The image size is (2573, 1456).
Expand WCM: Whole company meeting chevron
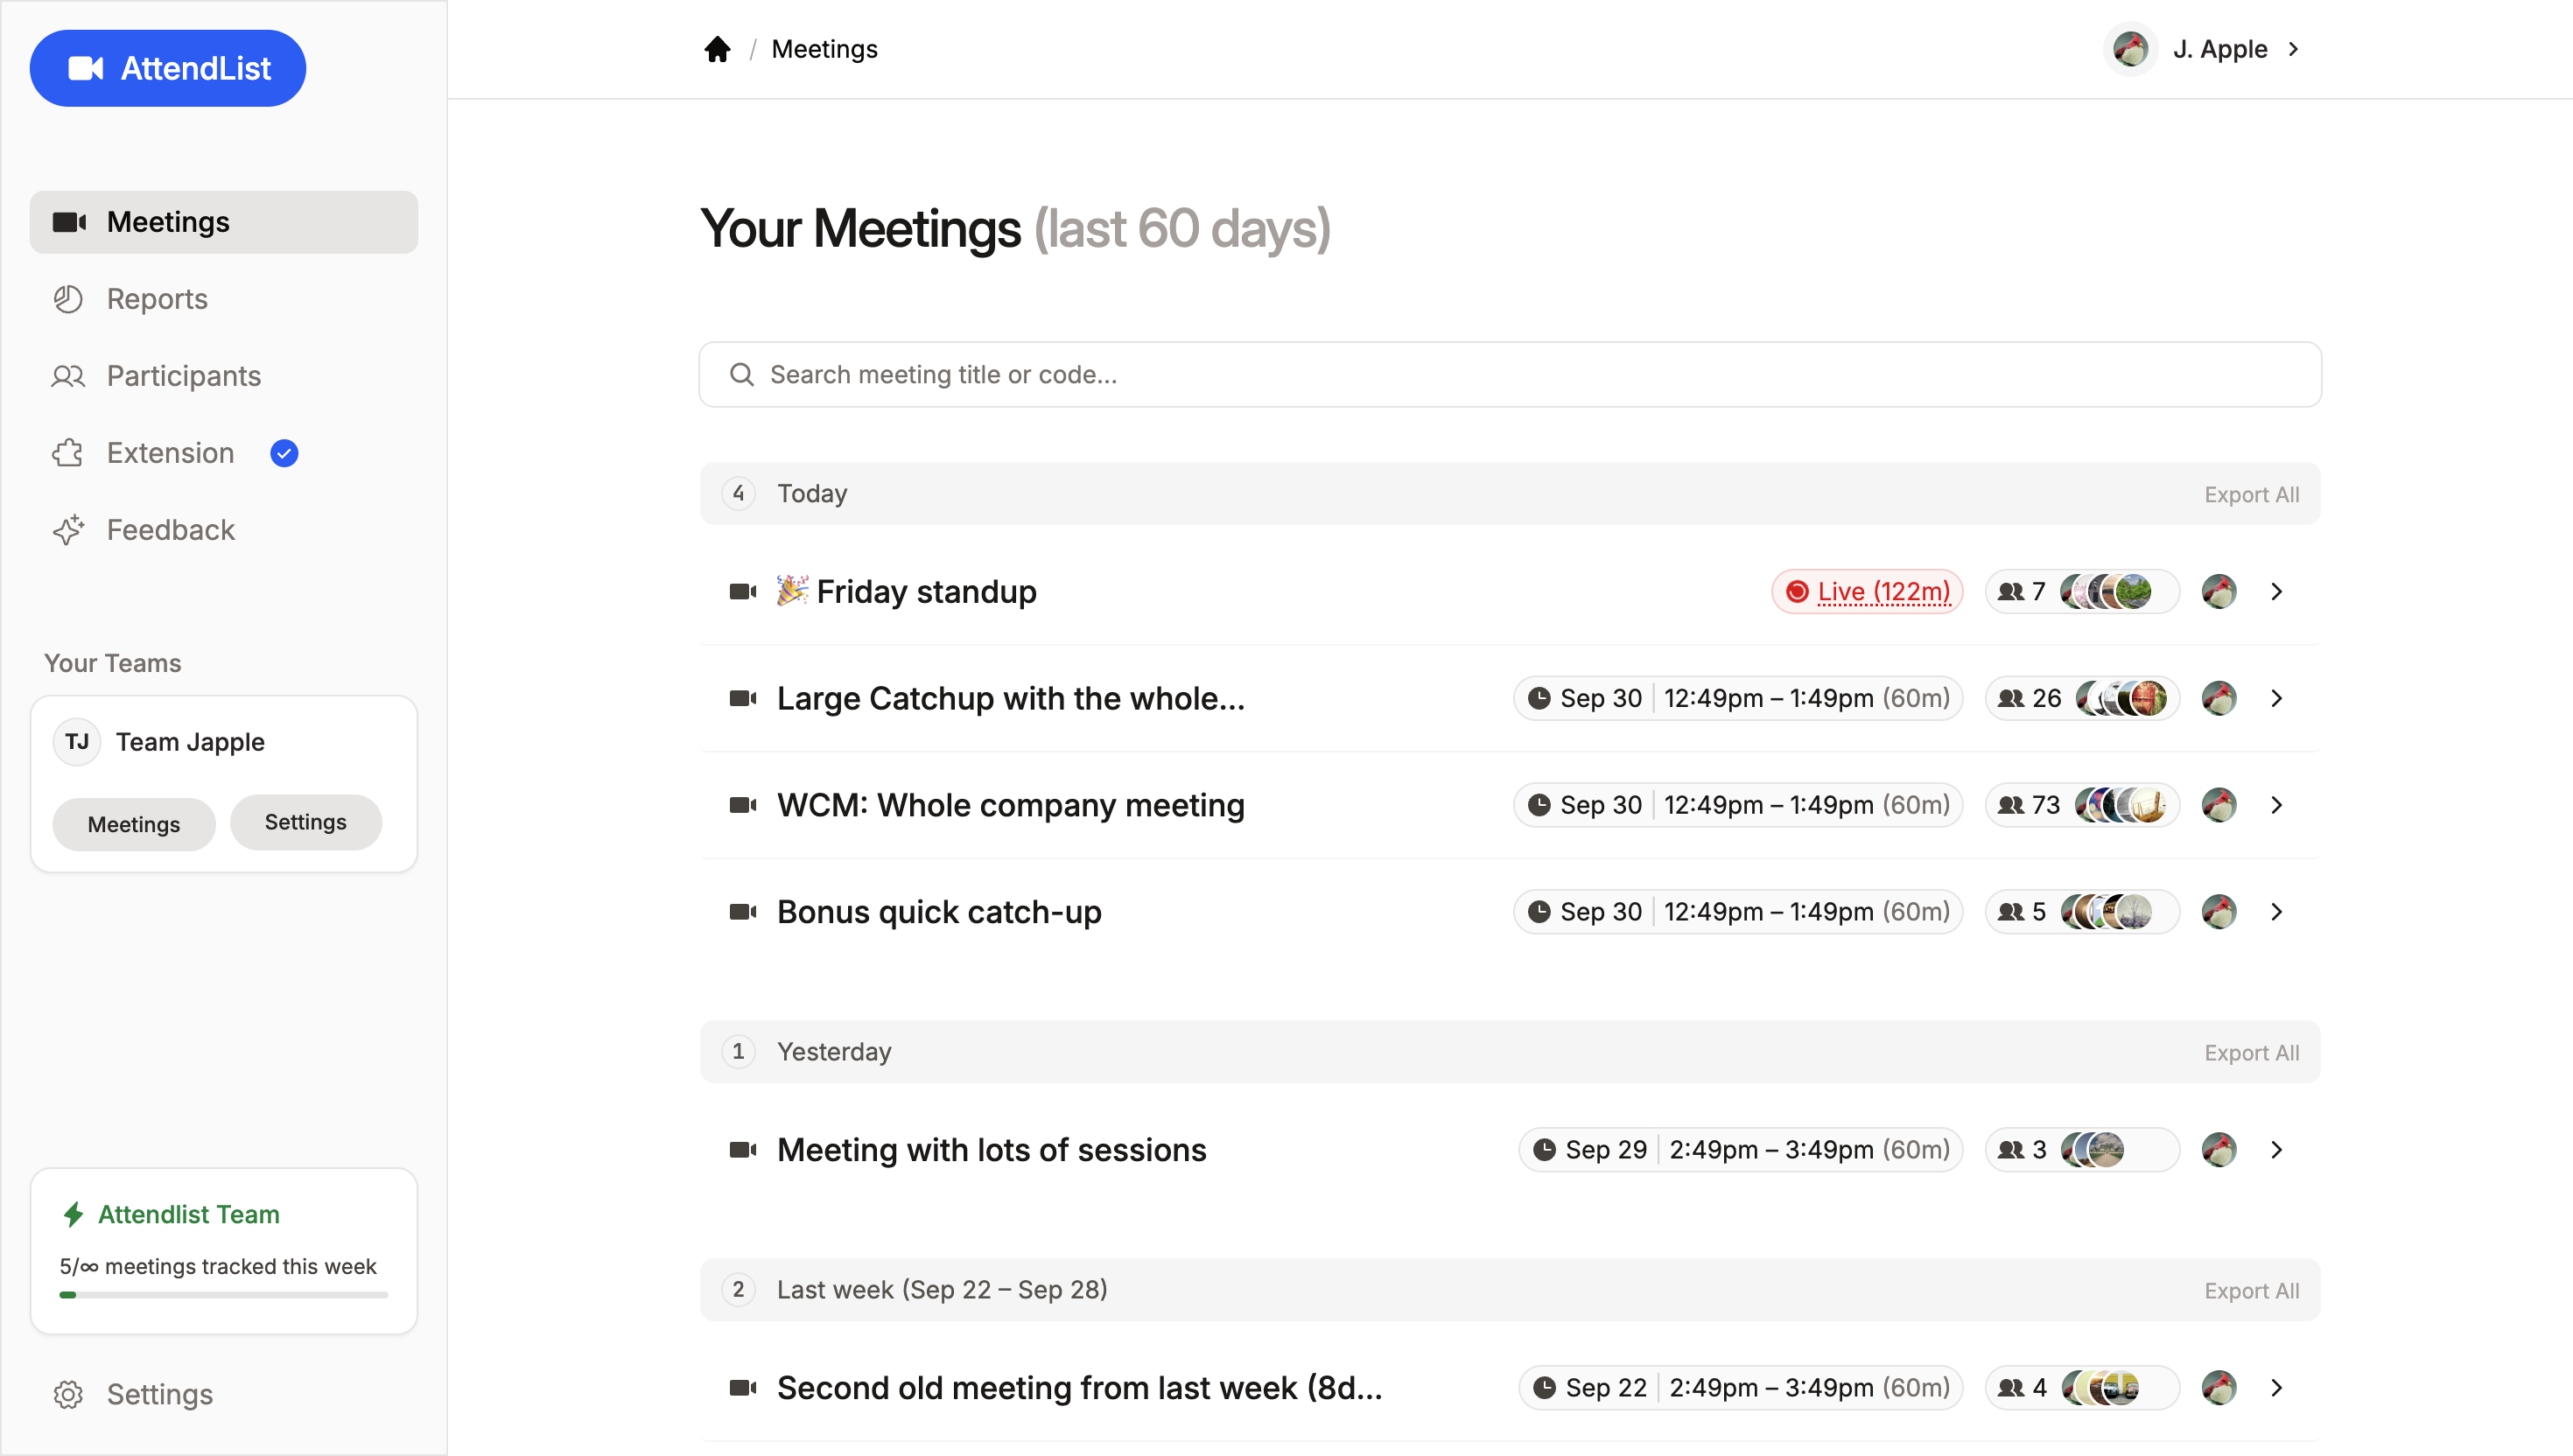[x=2276, y=805]
